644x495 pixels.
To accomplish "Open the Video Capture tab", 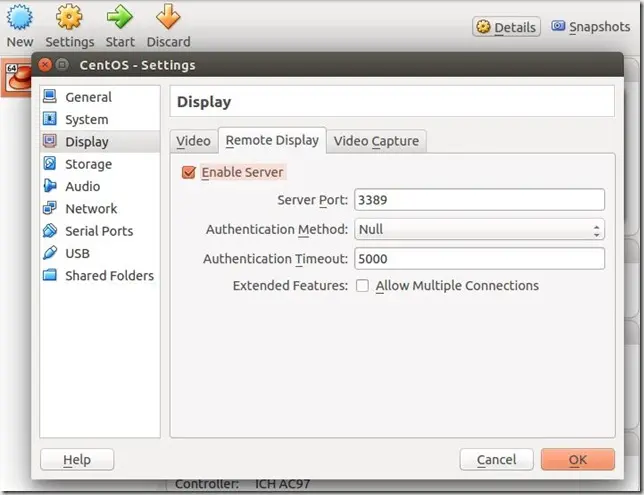I will pyautogui.click(x=376, y=141).
